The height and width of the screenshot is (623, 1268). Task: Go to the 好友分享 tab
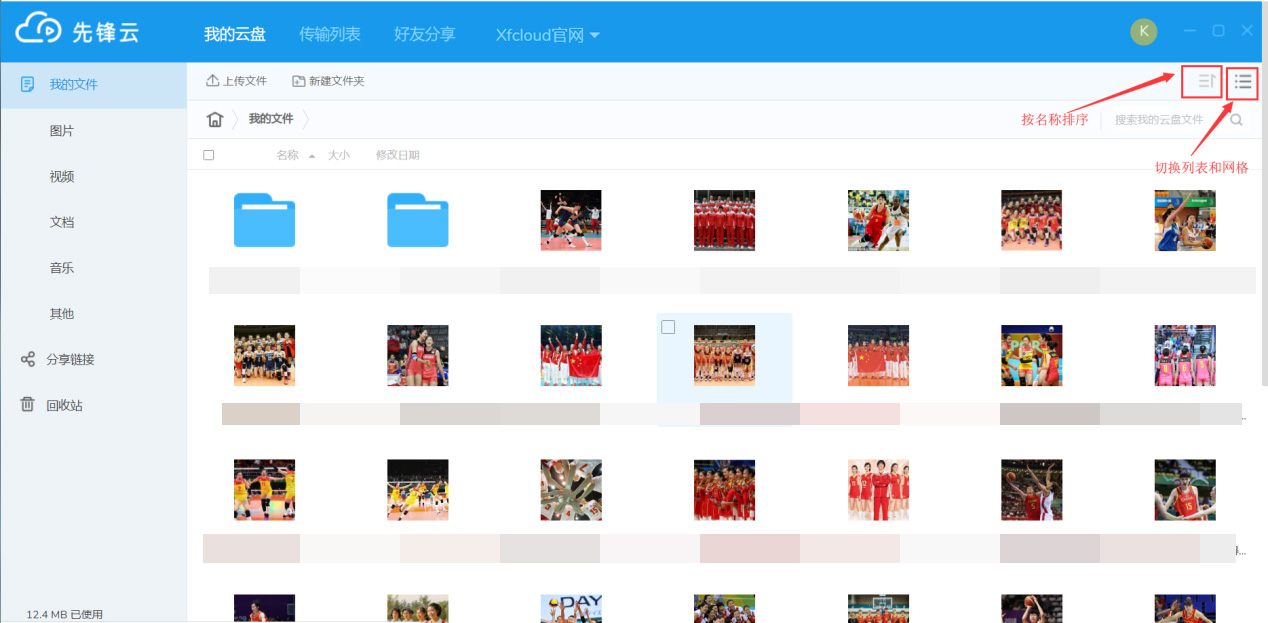425,34
